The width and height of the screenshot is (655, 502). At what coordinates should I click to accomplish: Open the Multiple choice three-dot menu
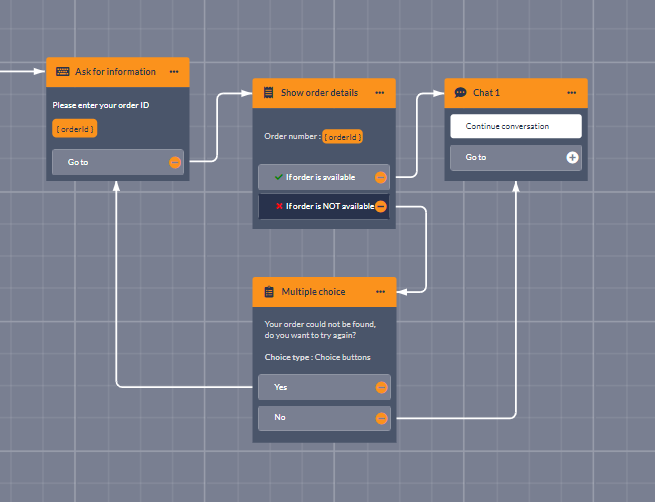(380, 292)
